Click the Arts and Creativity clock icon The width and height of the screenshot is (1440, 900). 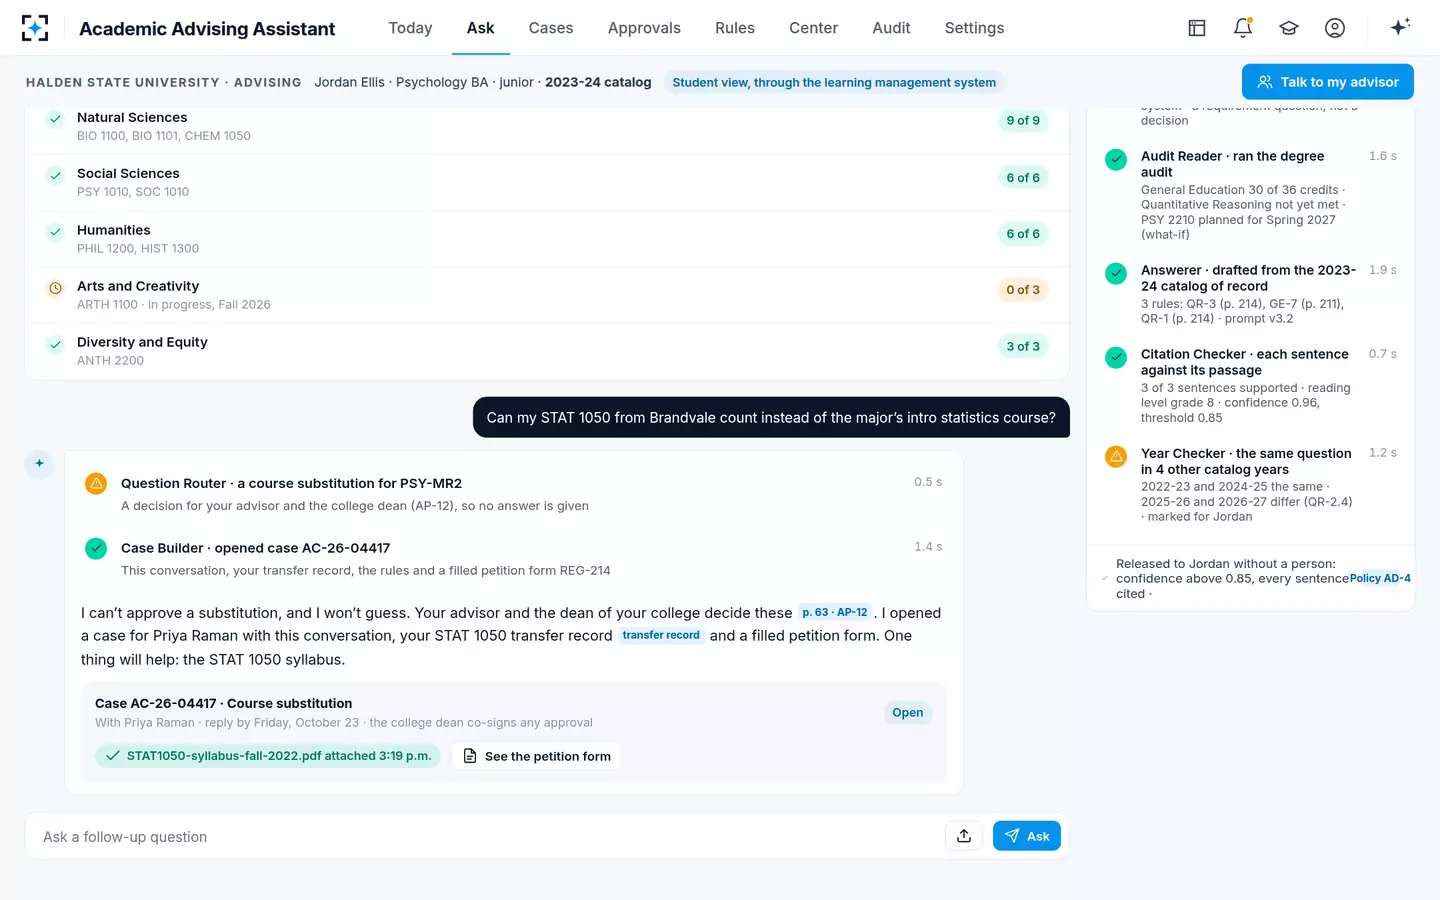click(x=56, y=289)
